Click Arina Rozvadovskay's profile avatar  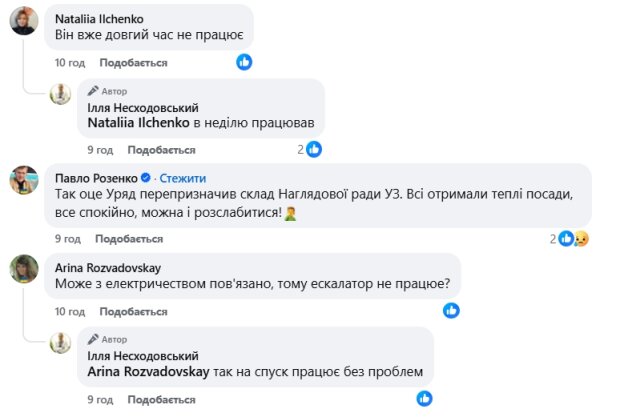click(24, 268)
